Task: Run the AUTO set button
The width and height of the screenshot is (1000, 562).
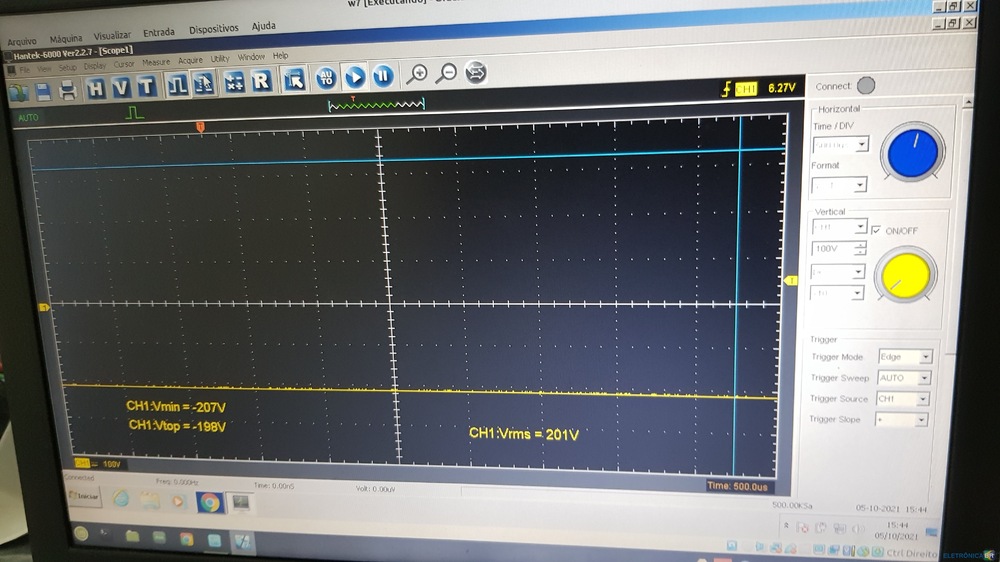Action: 326,78
